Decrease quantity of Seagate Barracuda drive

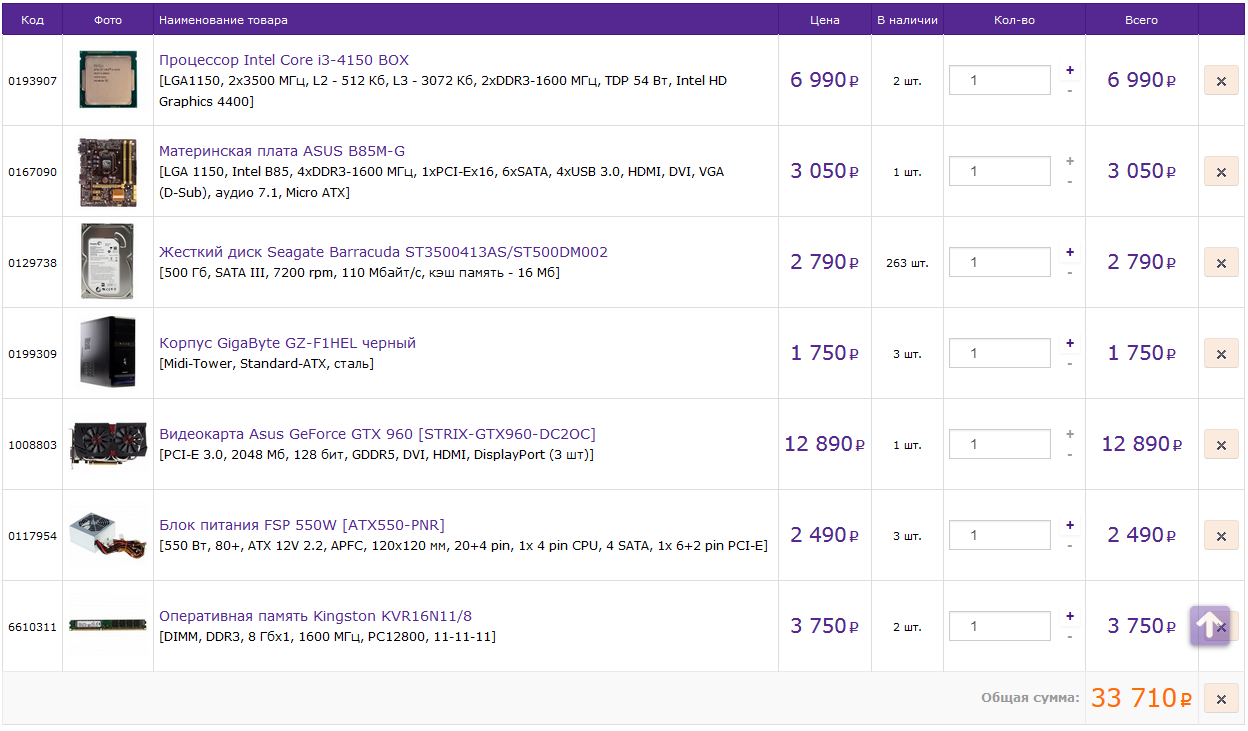click(x=1070, y=273)
